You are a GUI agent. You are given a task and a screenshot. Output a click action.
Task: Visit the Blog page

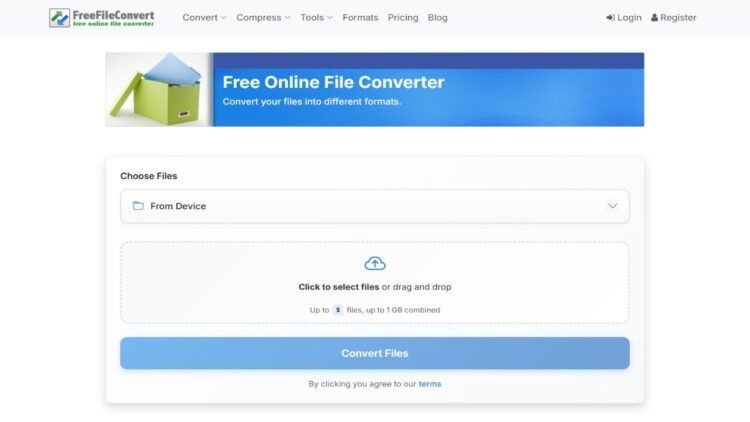point(438,18)
